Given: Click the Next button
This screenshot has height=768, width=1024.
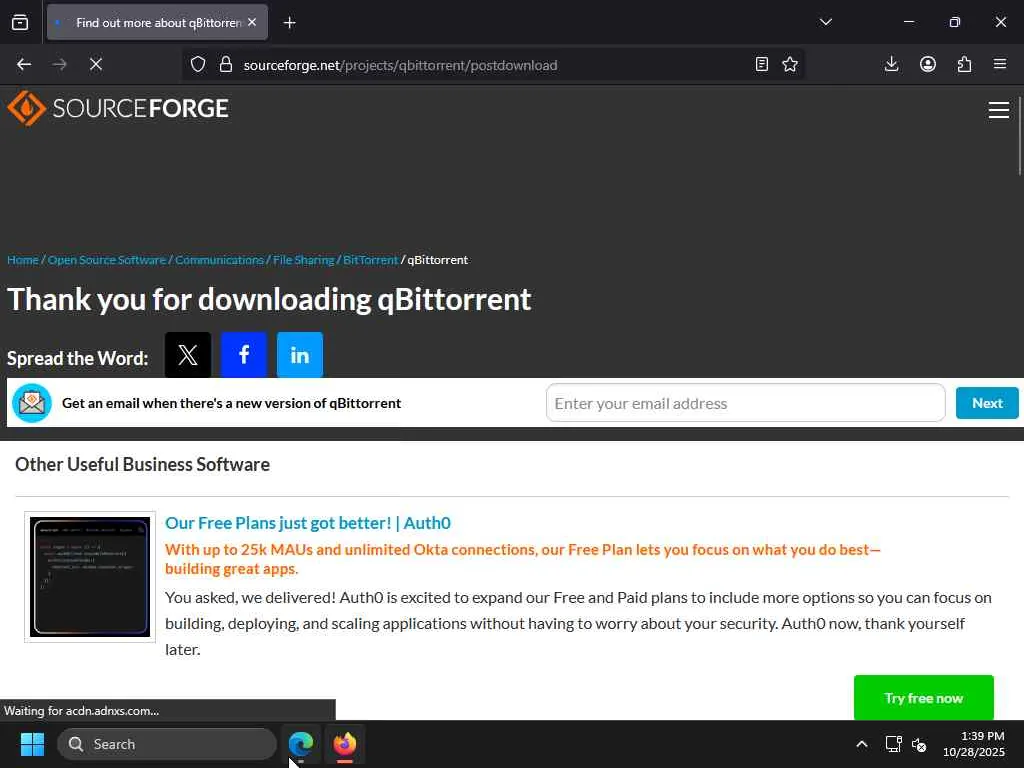Looking at the screenshot, I should point(987,403).
